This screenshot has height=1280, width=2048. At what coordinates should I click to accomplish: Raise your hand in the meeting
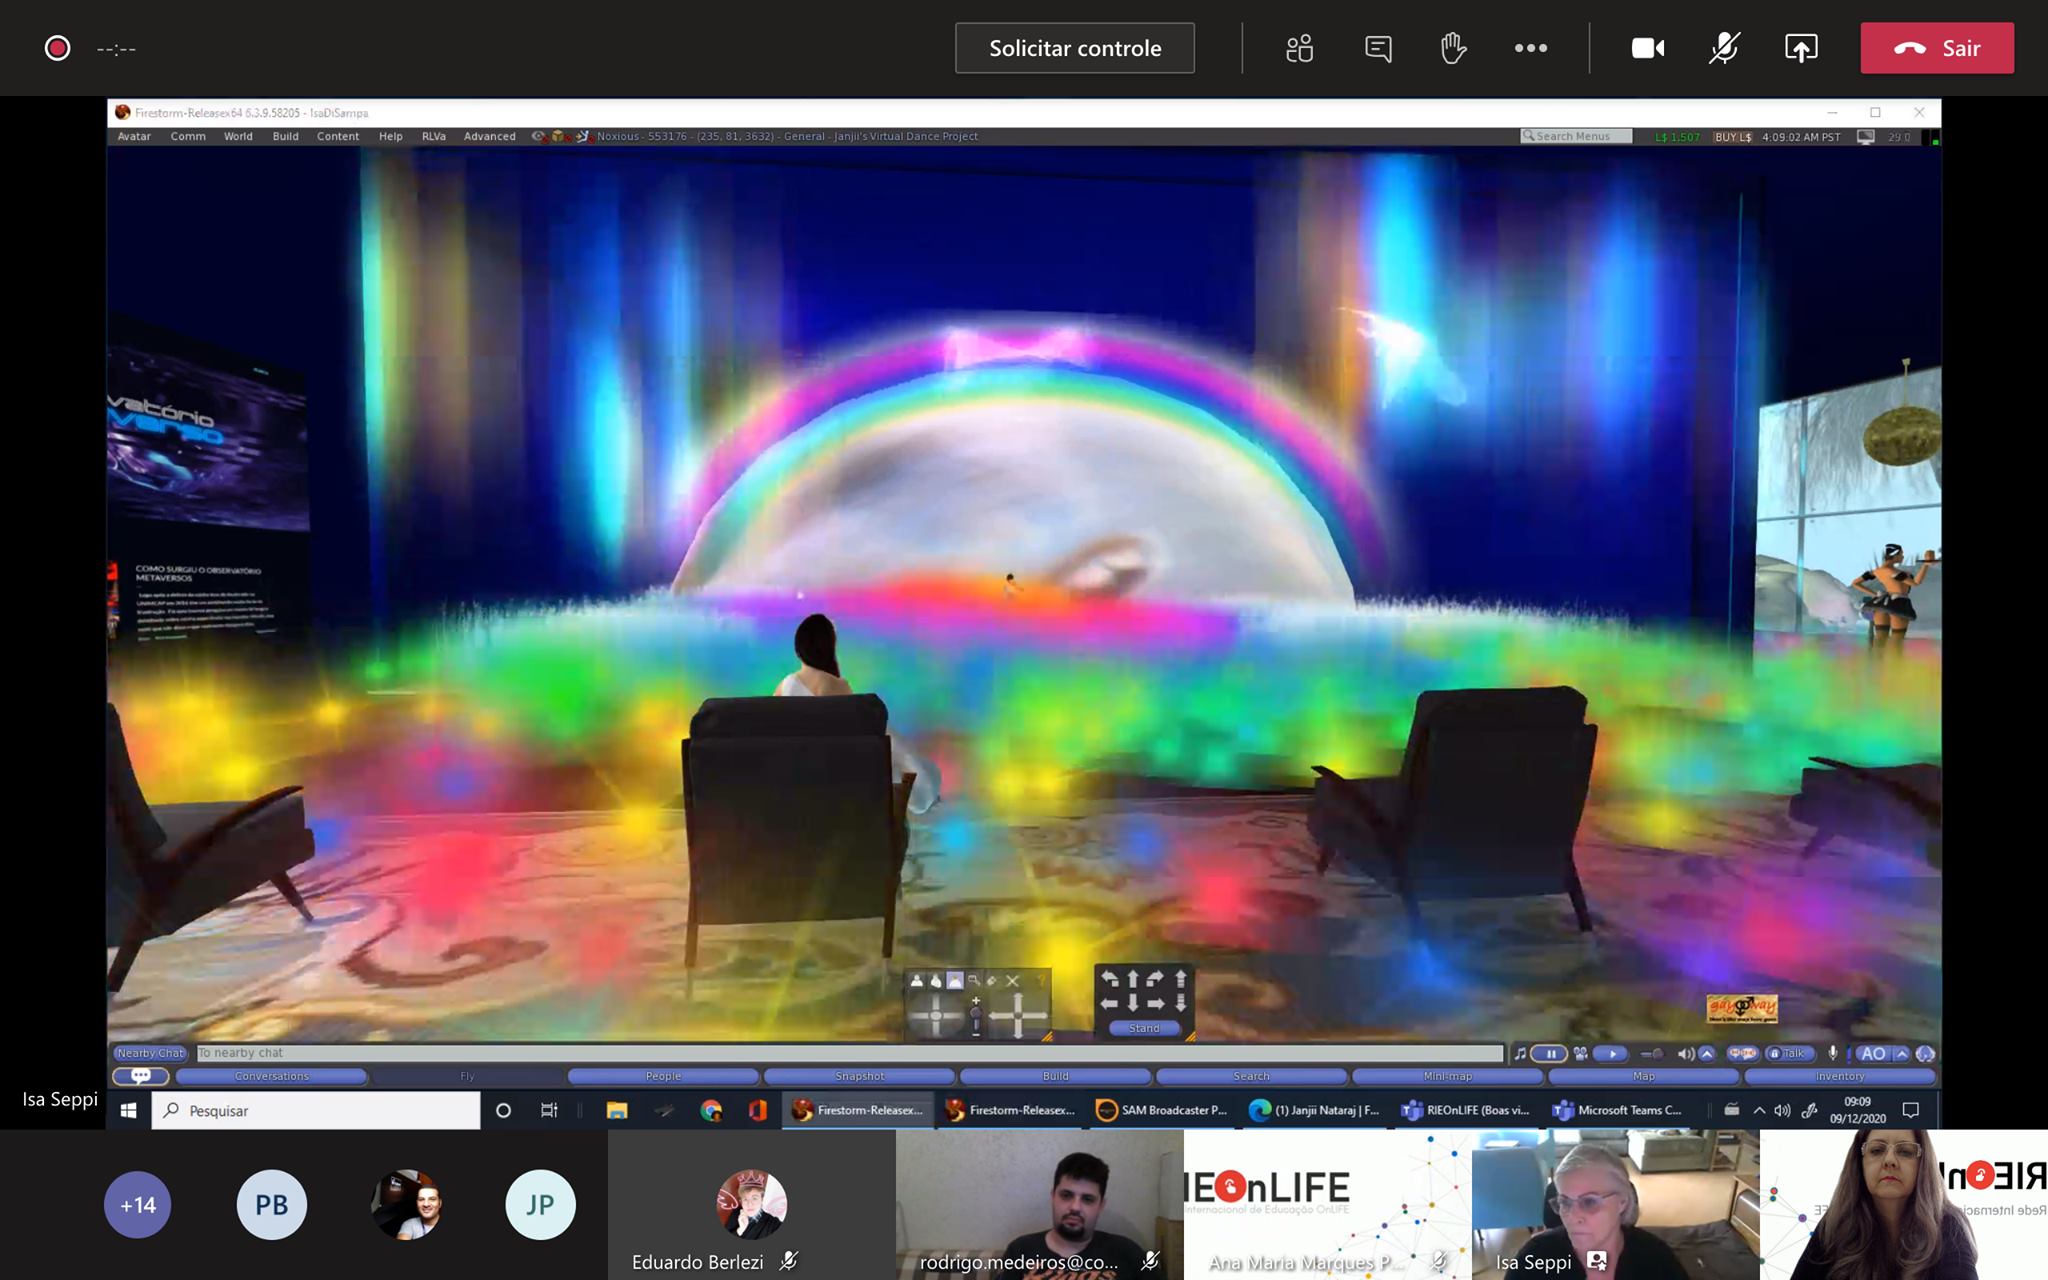(1453, 48)
